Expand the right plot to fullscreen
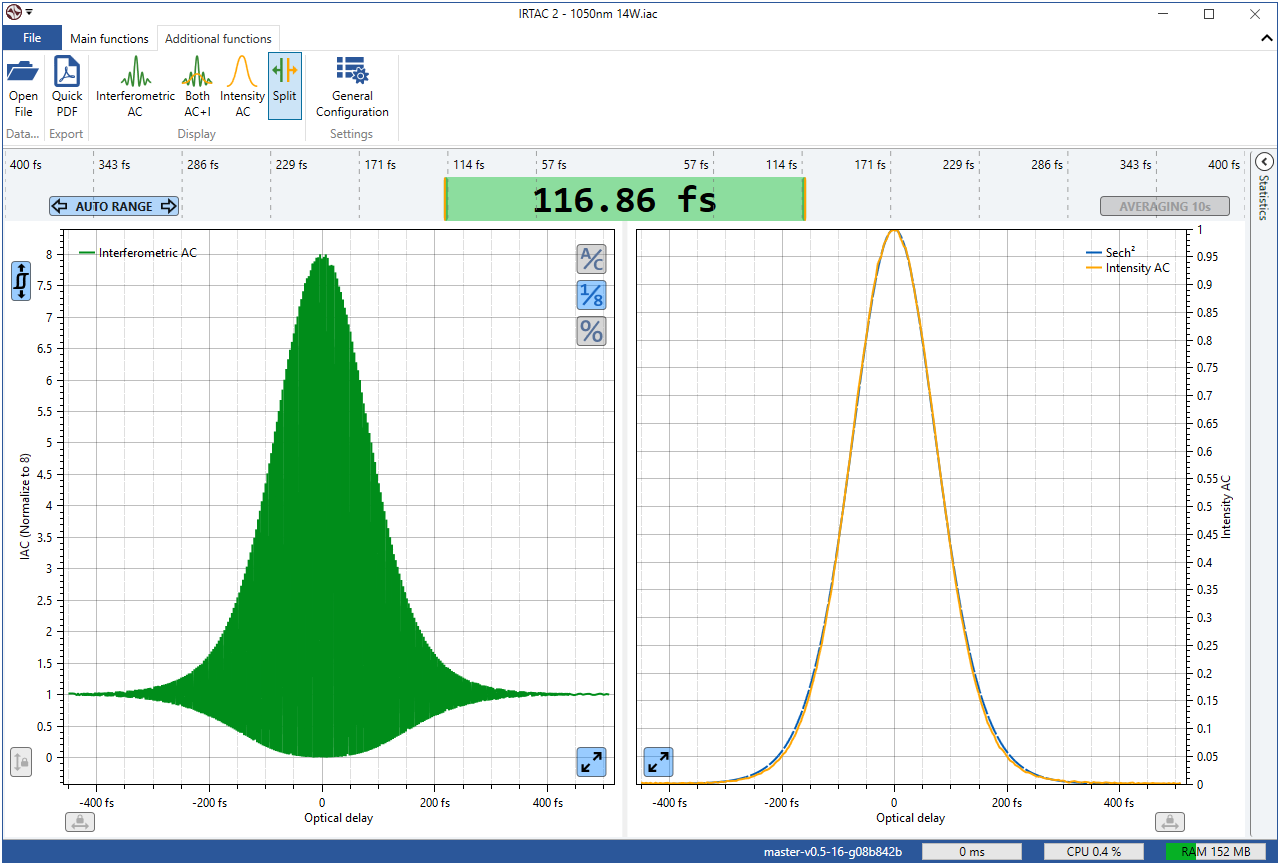The height and width of the screenshot is (864, 1280). click(659, 762)
